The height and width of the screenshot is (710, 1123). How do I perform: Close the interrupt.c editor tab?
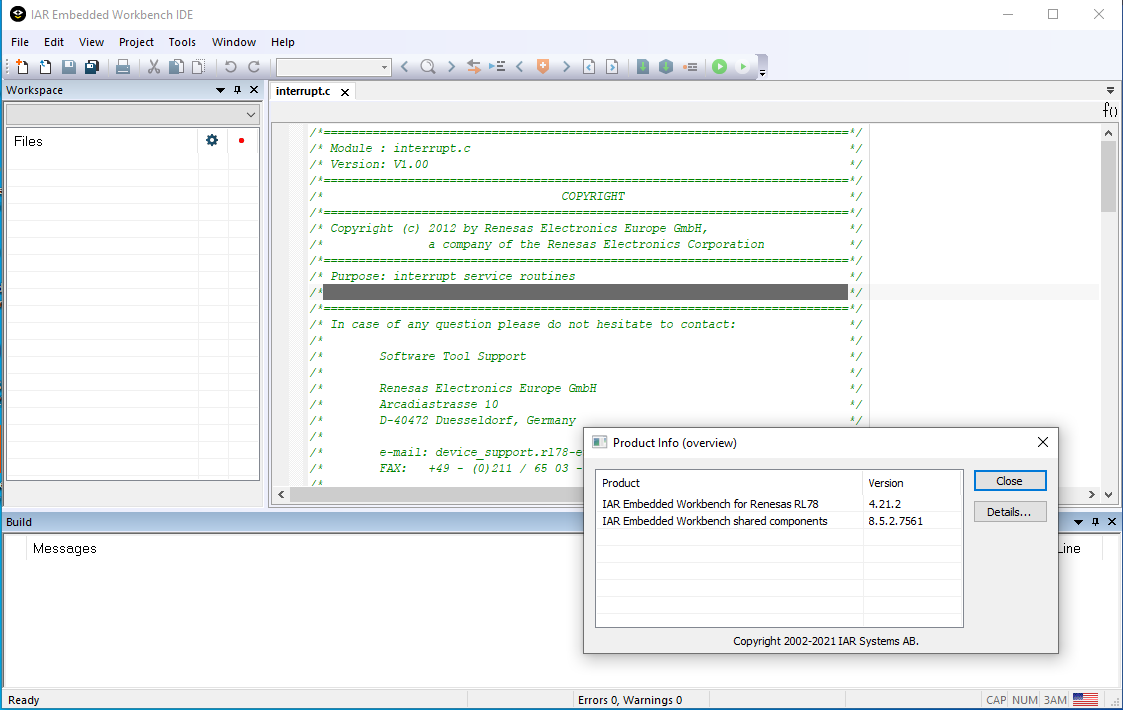pyautogui.click(x=344, y=92)
